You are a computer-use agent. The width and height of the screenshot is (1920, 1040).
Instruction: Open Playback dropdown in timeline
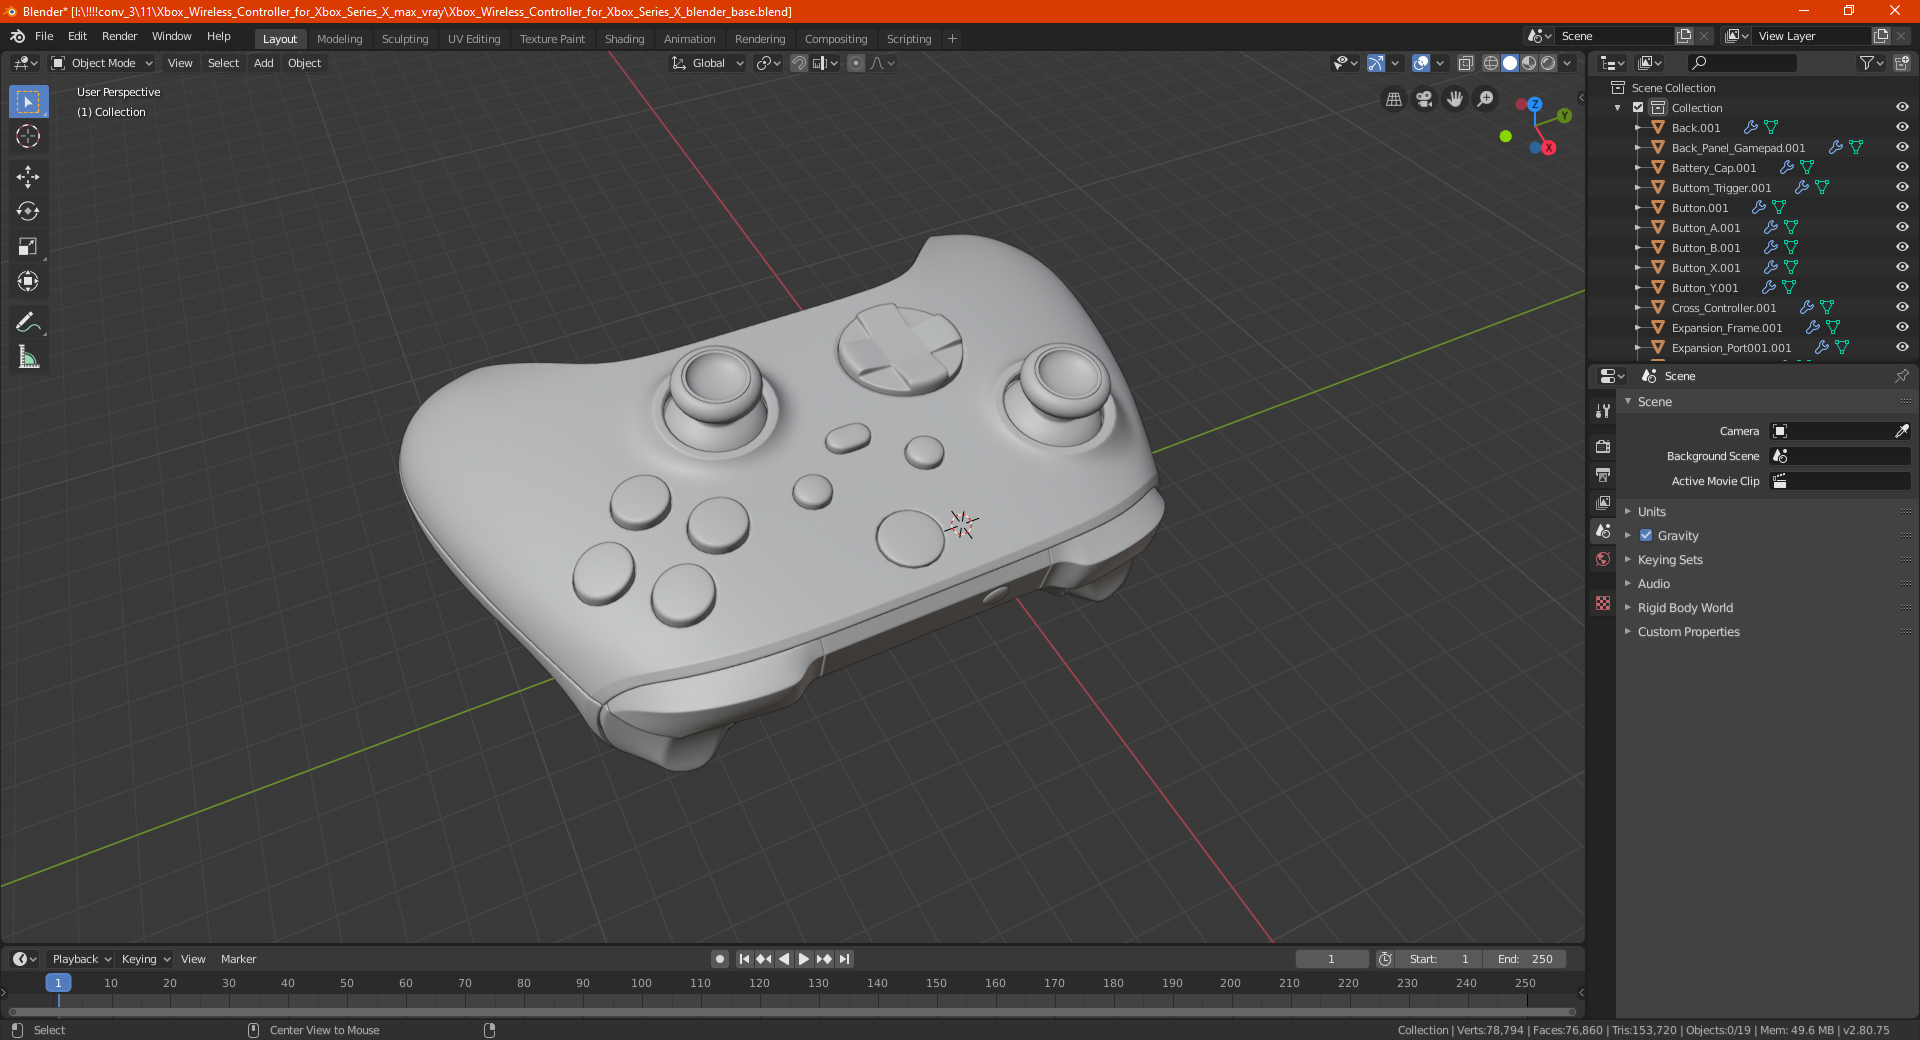click(81, 959)
